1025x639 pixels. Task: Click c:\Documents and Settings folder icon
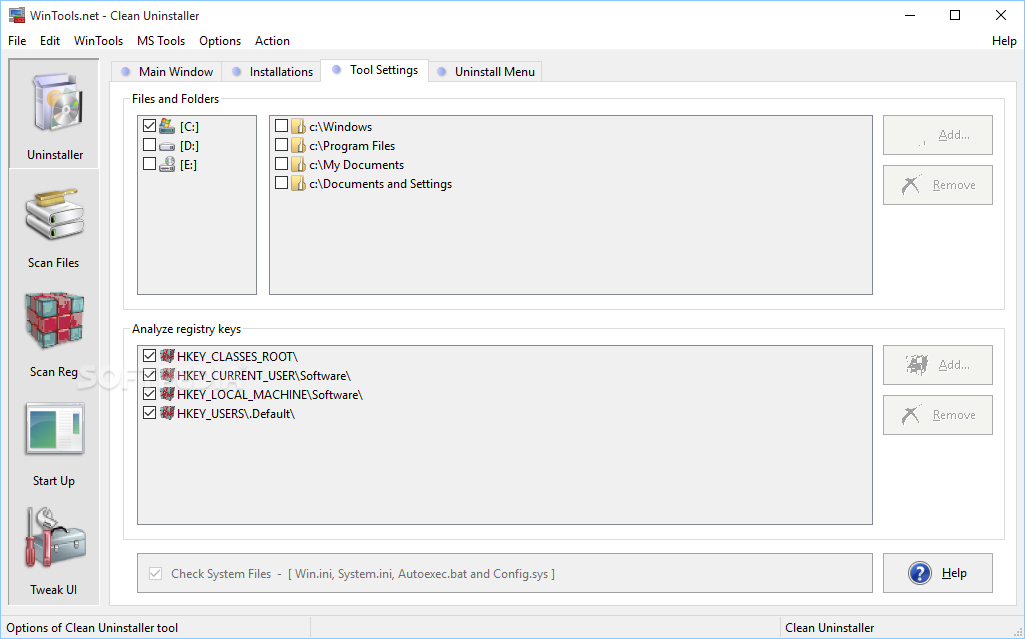299,183
